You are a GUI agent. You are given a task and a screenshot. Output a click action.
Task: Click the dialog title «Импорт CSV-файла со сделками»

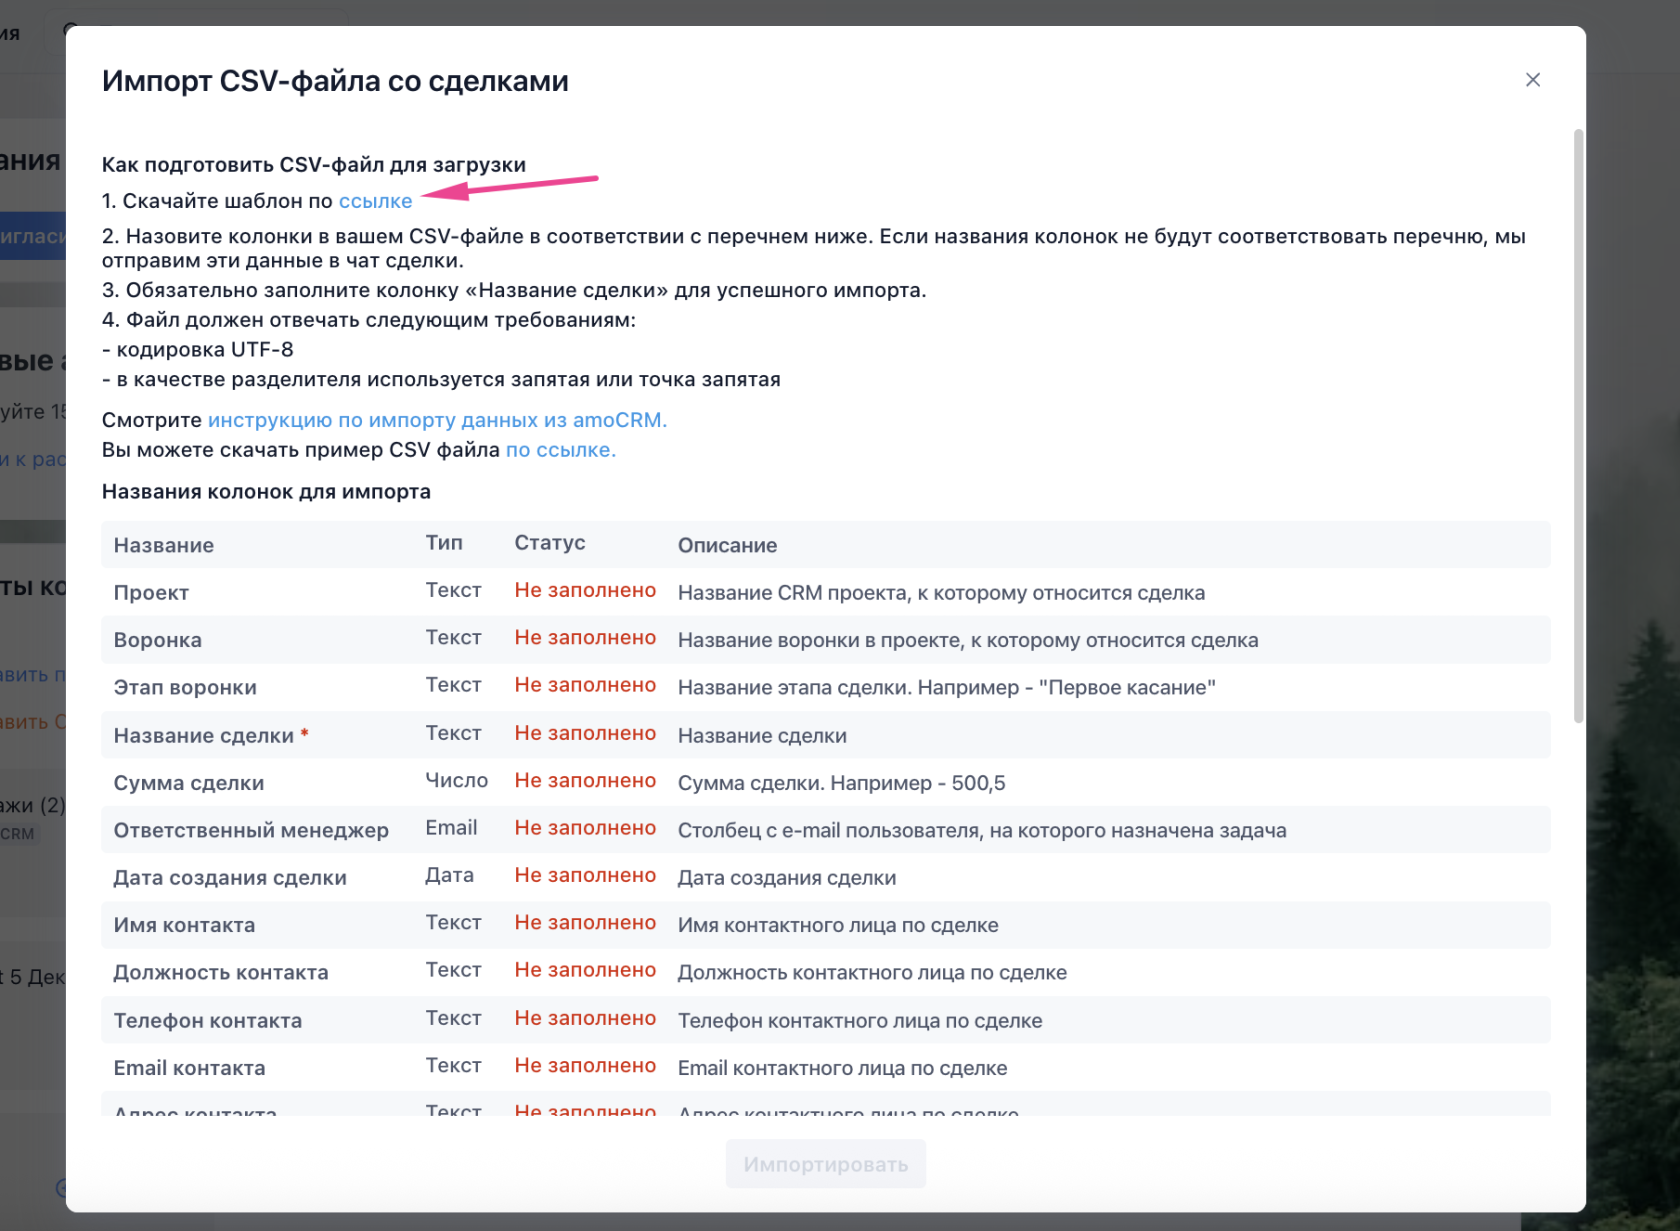click(x=335, y=81)
